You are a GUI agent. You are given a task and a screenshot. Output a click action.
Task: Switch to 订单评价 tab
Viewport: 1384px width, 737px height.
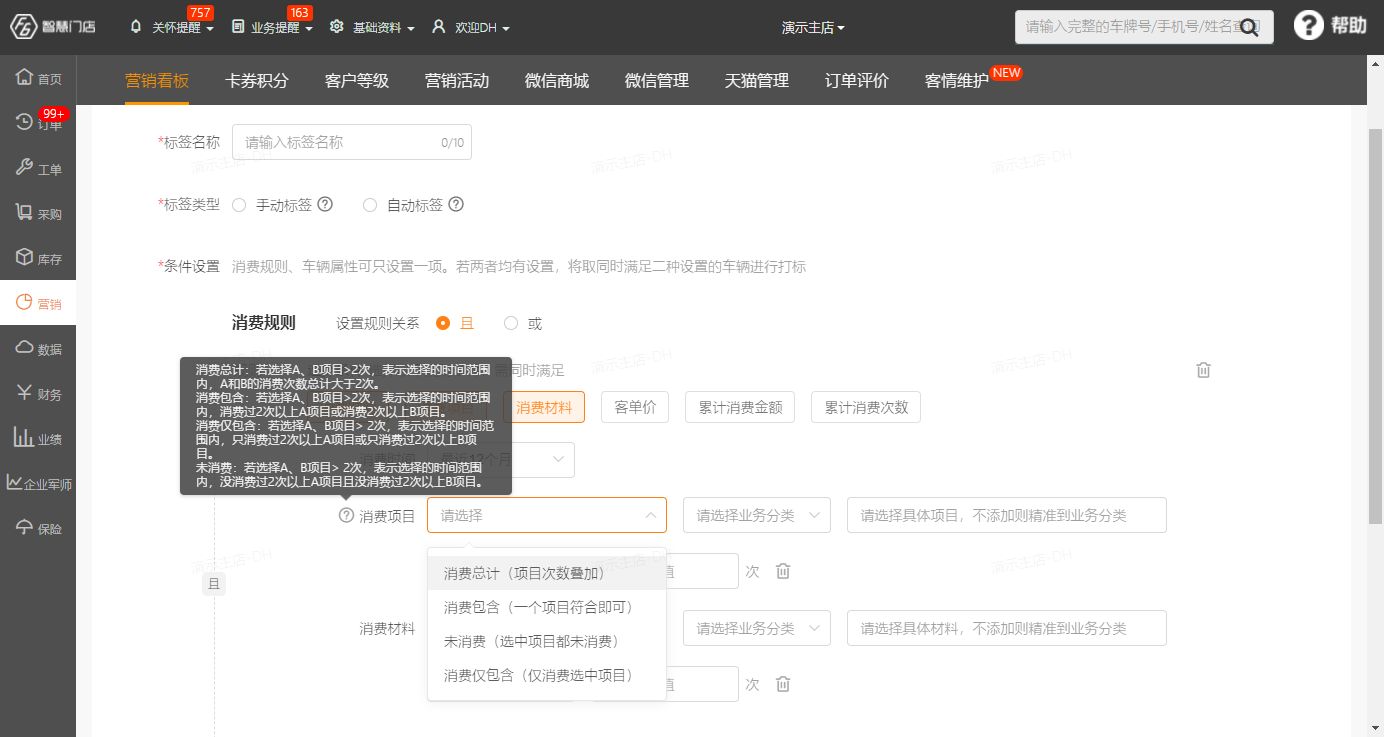(x=857, y=81)
